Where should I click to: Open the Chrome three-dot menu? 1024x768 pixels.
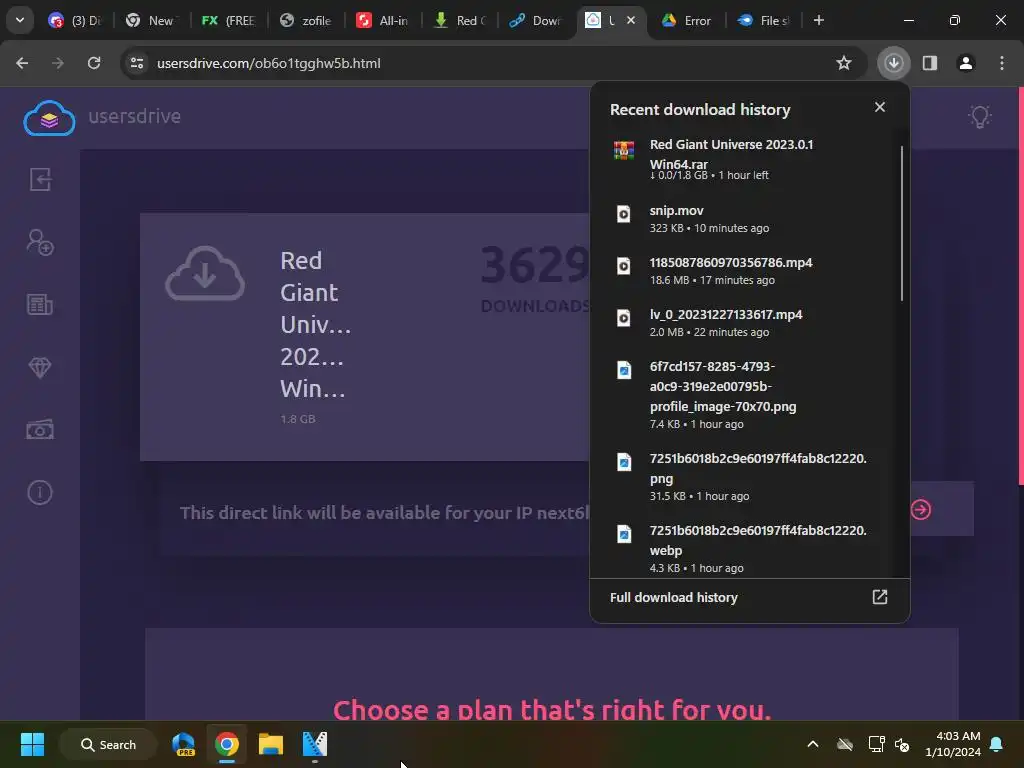1001,63
